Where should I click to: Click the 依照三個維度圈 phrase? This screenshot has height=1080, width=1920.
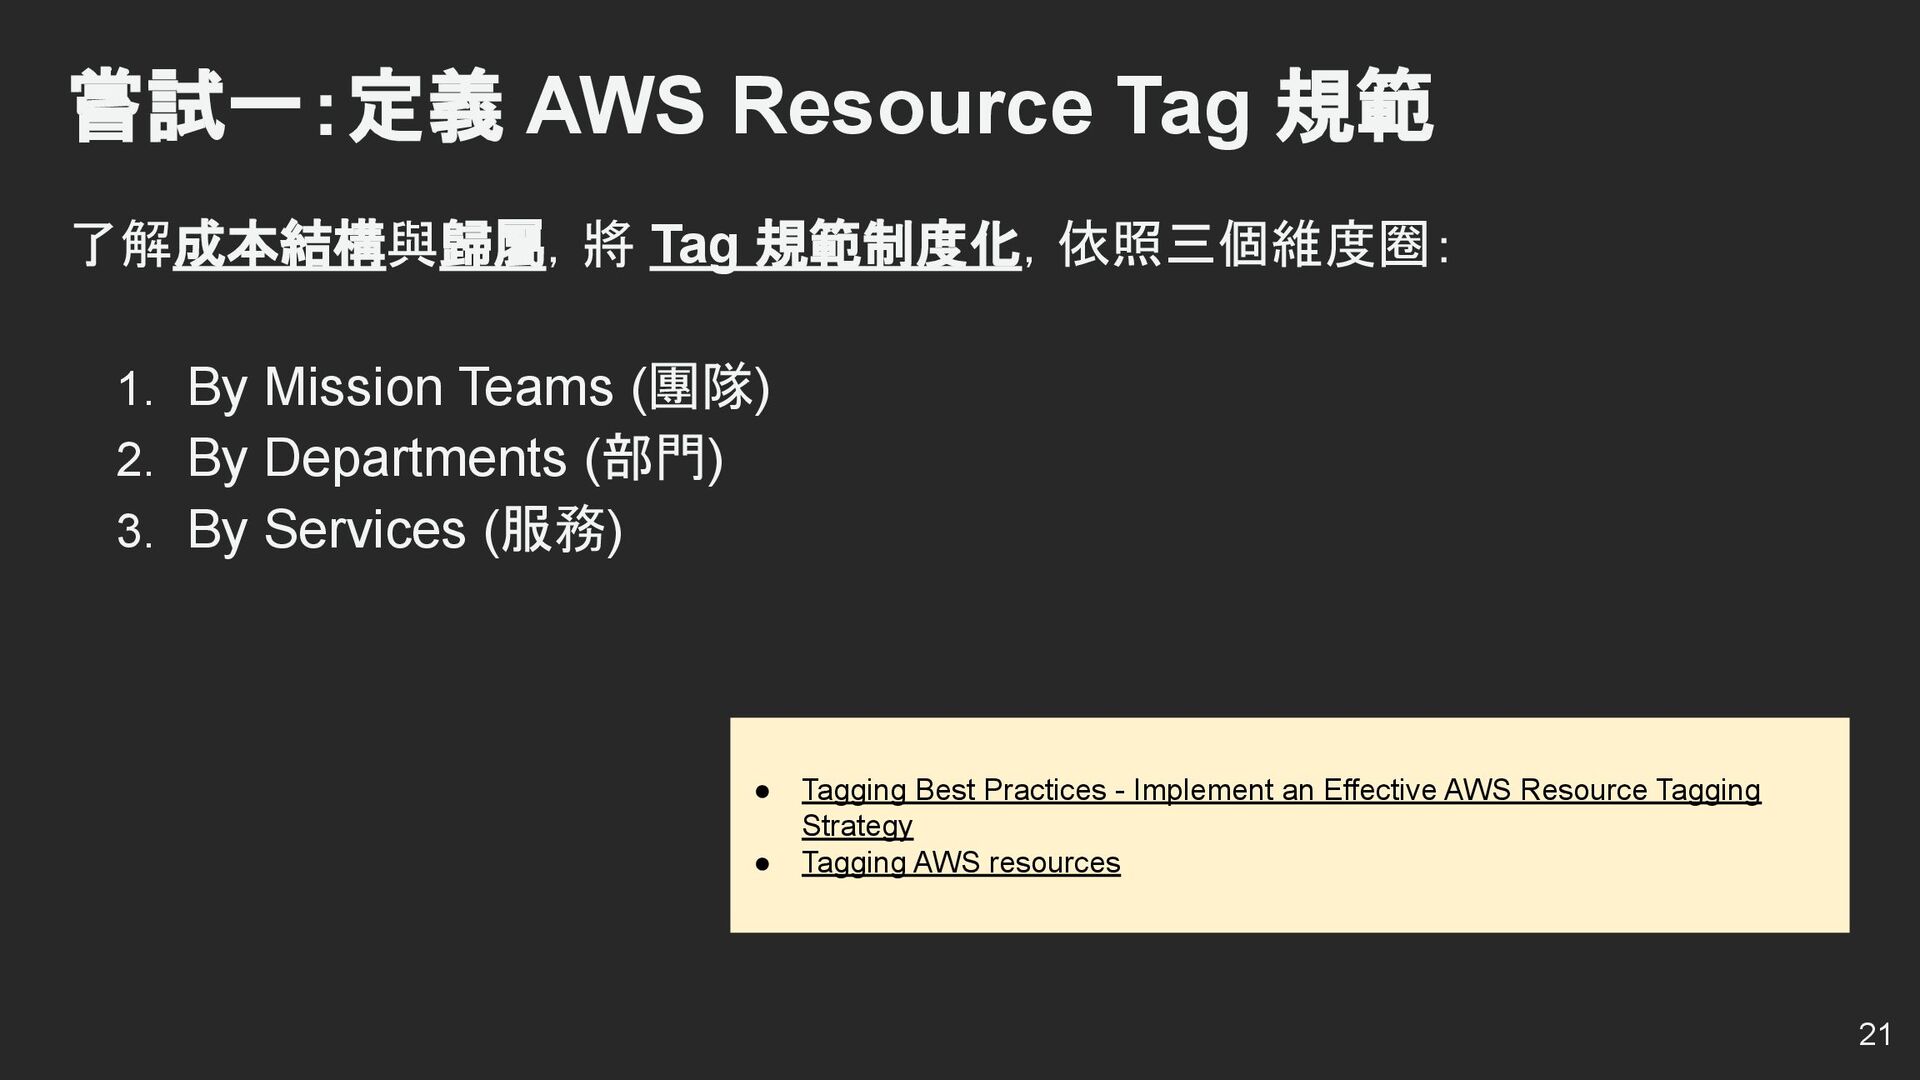point(1243,245)
